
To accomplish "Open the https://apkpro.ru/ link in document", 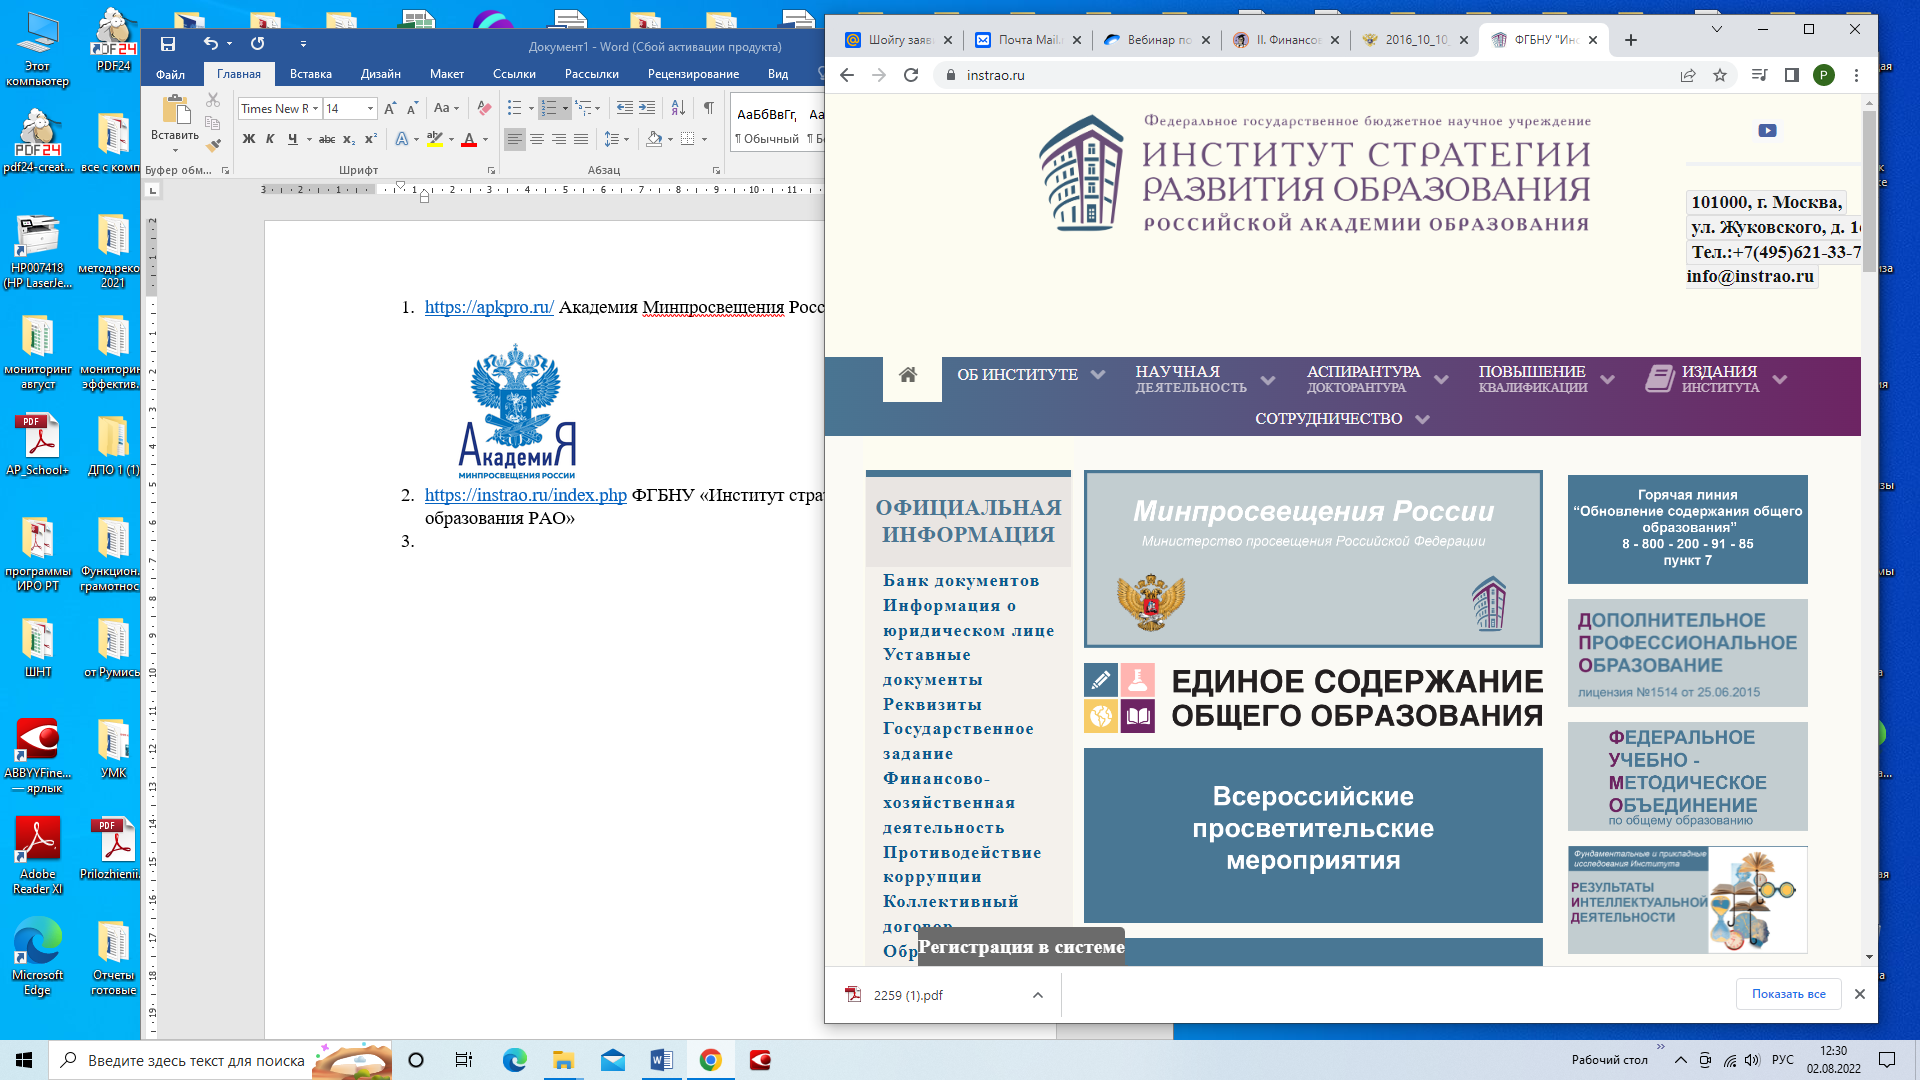I will point(489,307).
